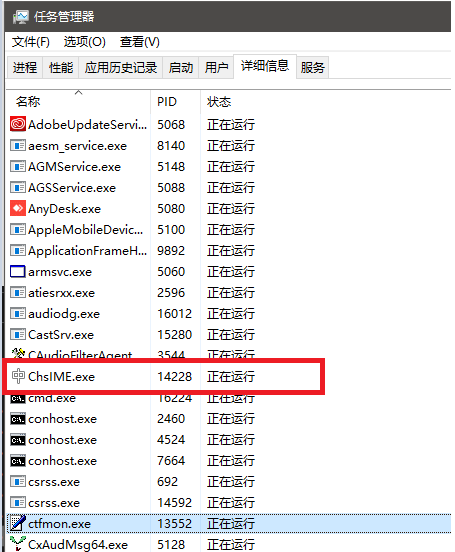This screenshot has width=455, height=552.
Task: Switch to the 启动 tab
Action: pos(181,67)
